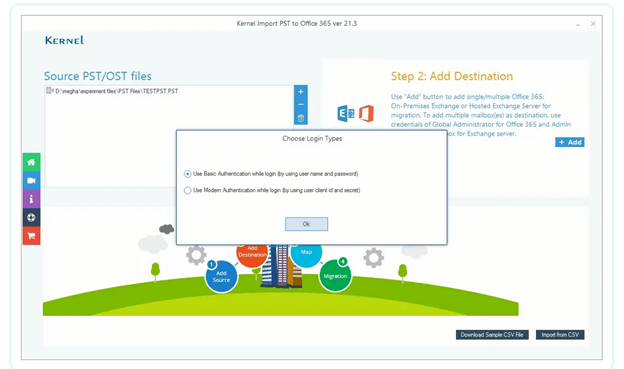
Task: Click the red shopping cart icon
Action: click(31, 236)
